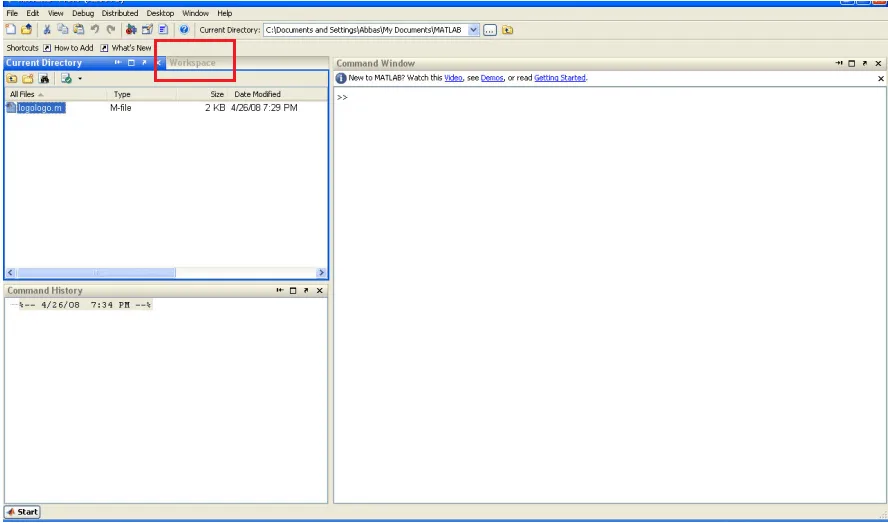Cut selection using the scissors icon
Screen dimensions: 888x523
pos(47,29)
